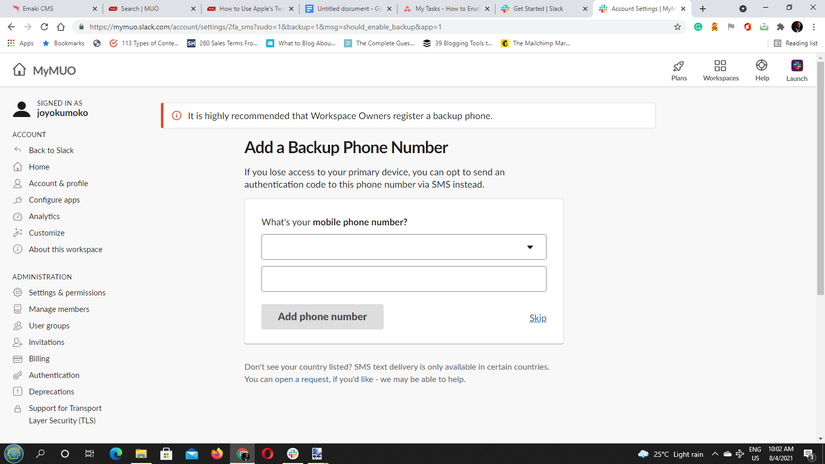Open About this workspace
Screen dimensions: 825x464
coord(65,249)
